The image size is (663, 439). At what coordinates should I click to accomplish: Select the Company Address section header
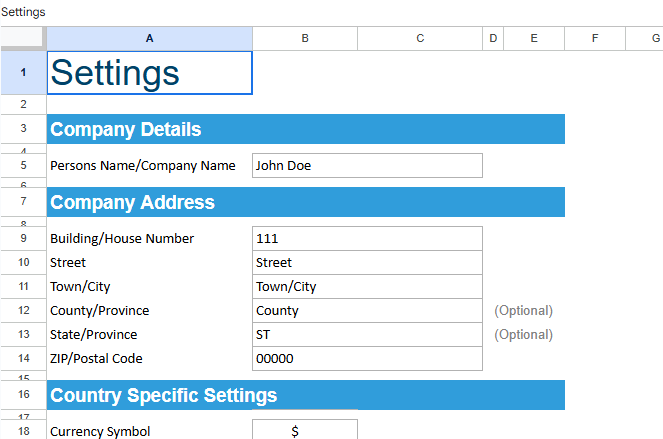[x=305, y=202]
